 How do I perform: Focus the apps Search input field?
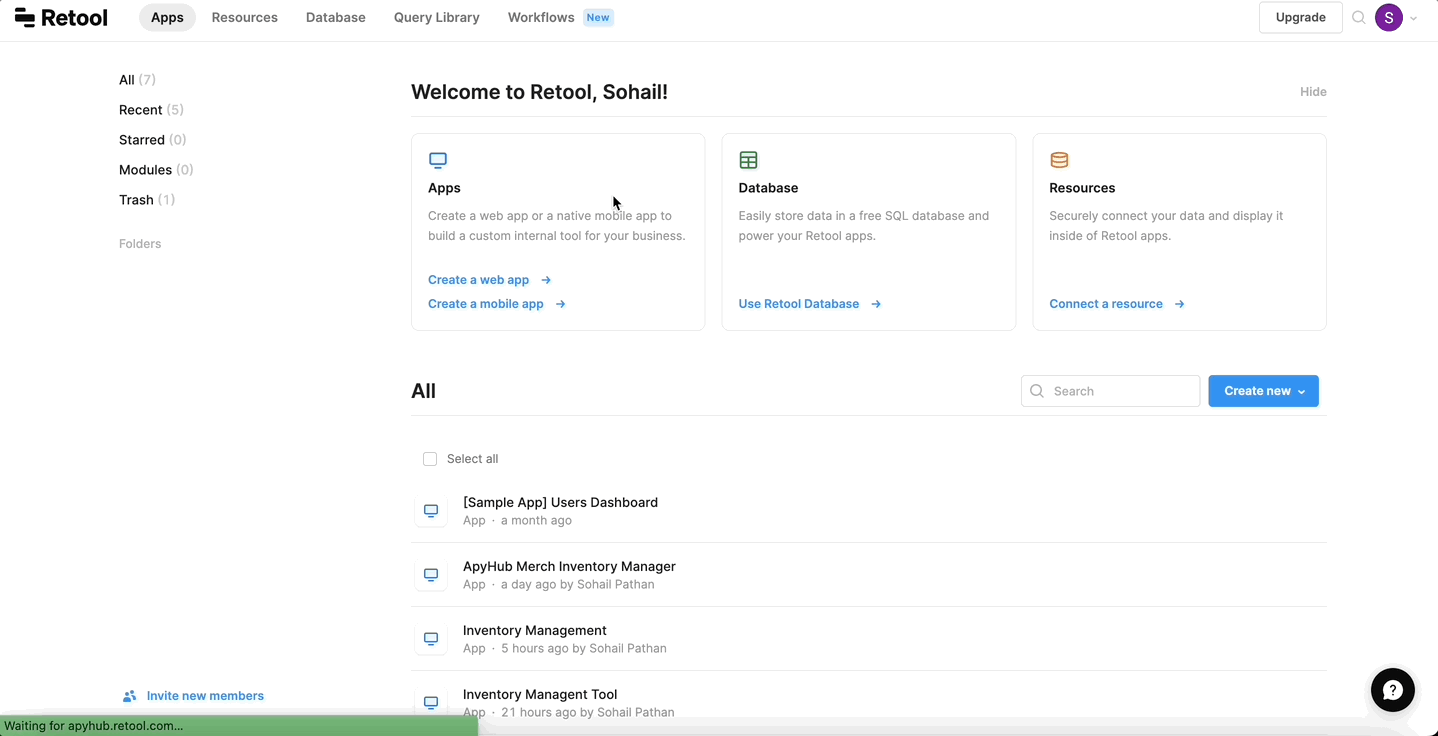(x=1110, y=391)
